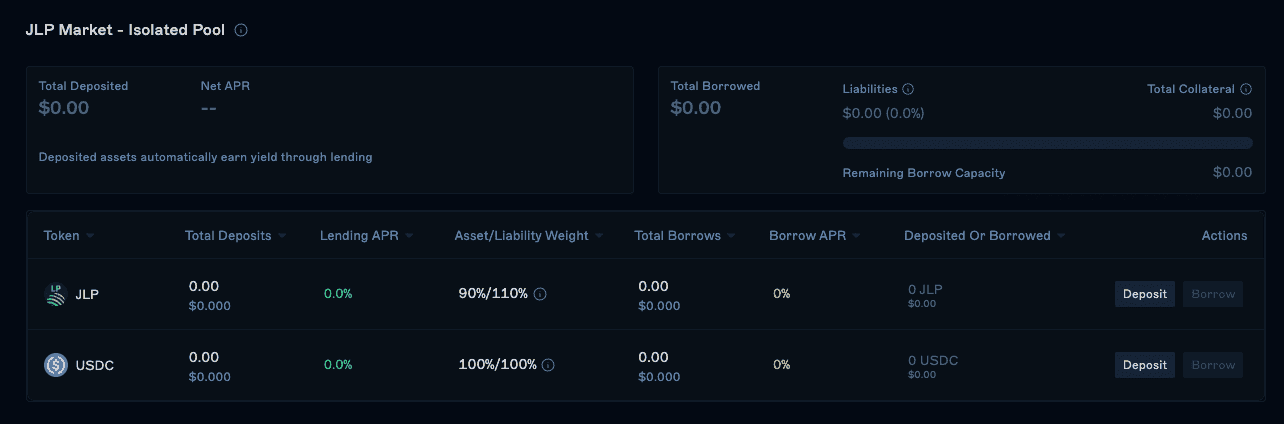Screen dimensions: 1284x424
Task: Deposit into the JLP row
Action: [1145, 294]
